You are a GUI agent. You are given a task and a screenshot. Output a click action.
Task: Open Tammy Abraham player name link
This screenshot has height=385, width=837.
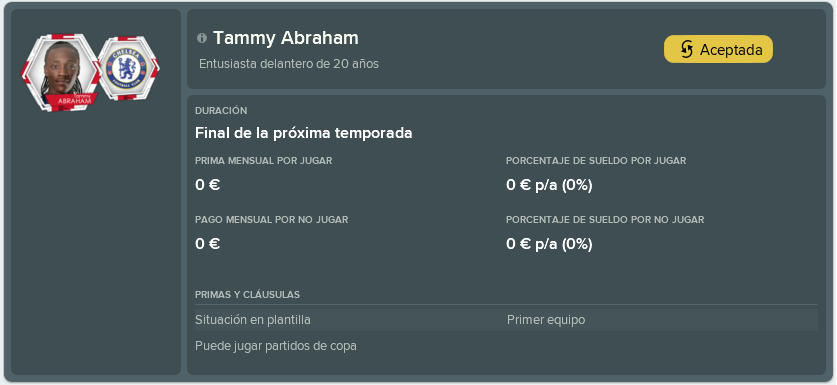(x=286, y=38)
